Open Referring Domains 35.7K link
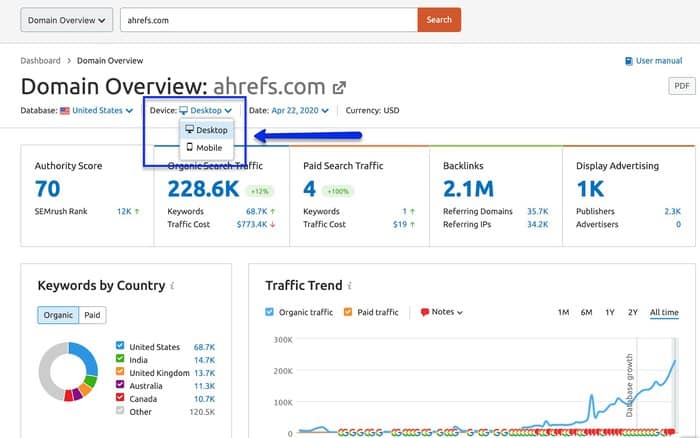Screen dimensions: 700x438 click(538, 212)
